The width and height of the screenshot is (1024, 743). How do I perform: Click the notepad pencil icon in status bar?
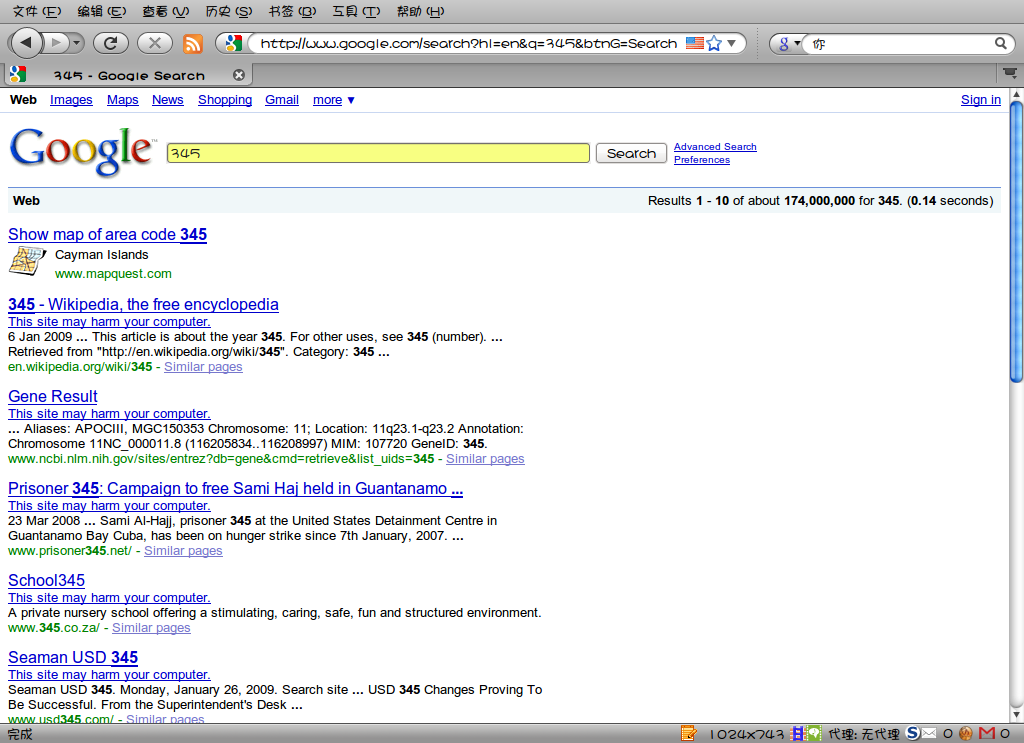(x=688, y=734)
